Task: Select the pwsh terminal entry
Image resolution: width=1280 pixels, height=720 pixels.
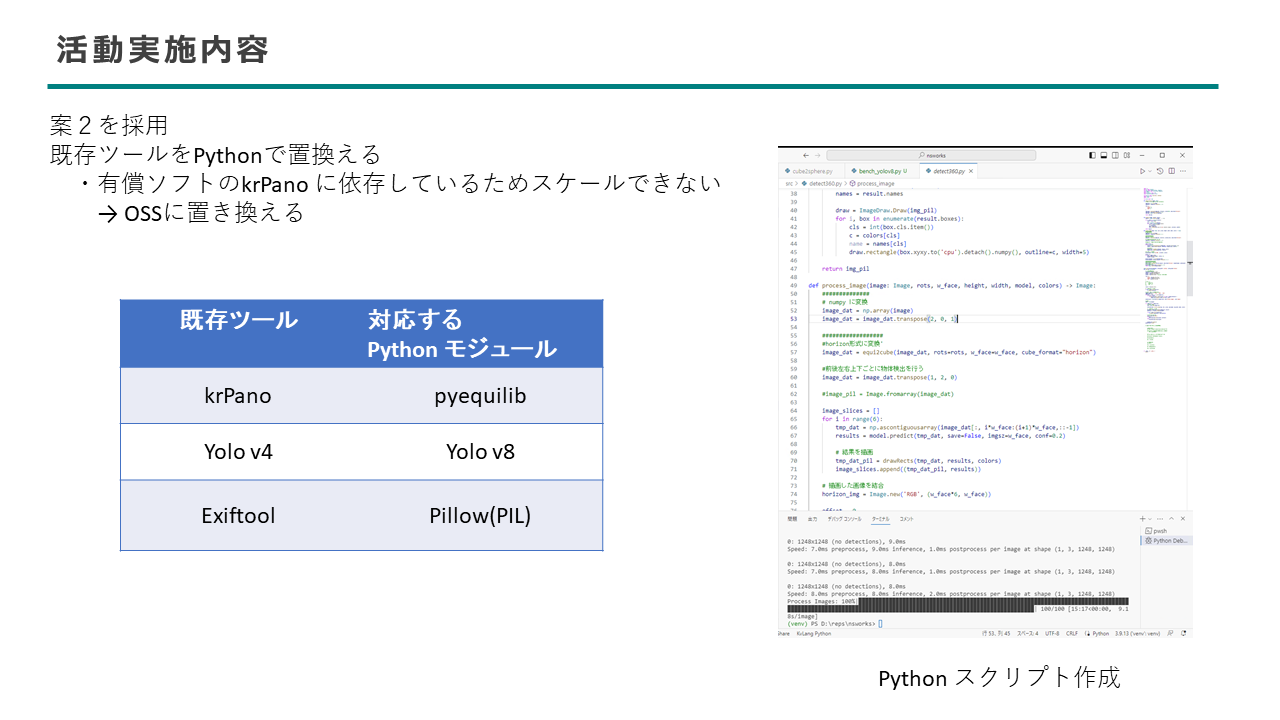Action: (x=1166, y=531)
